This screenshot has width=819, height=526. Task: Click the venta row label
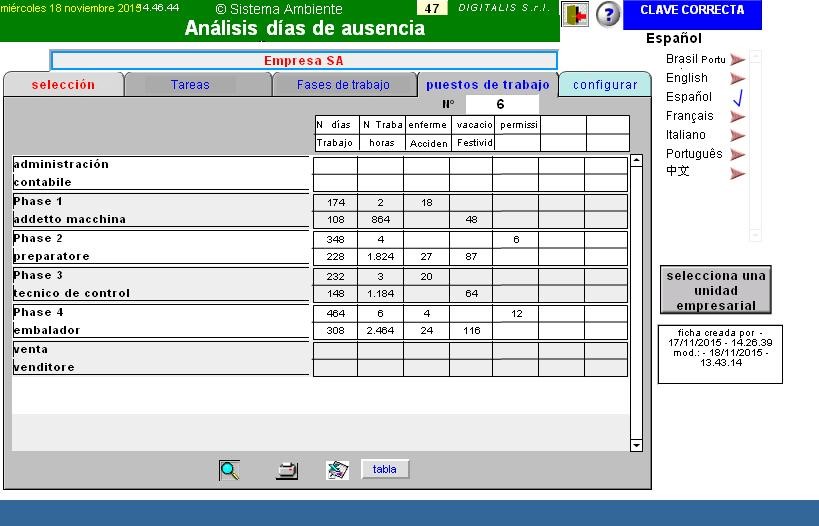click(30, 349)
